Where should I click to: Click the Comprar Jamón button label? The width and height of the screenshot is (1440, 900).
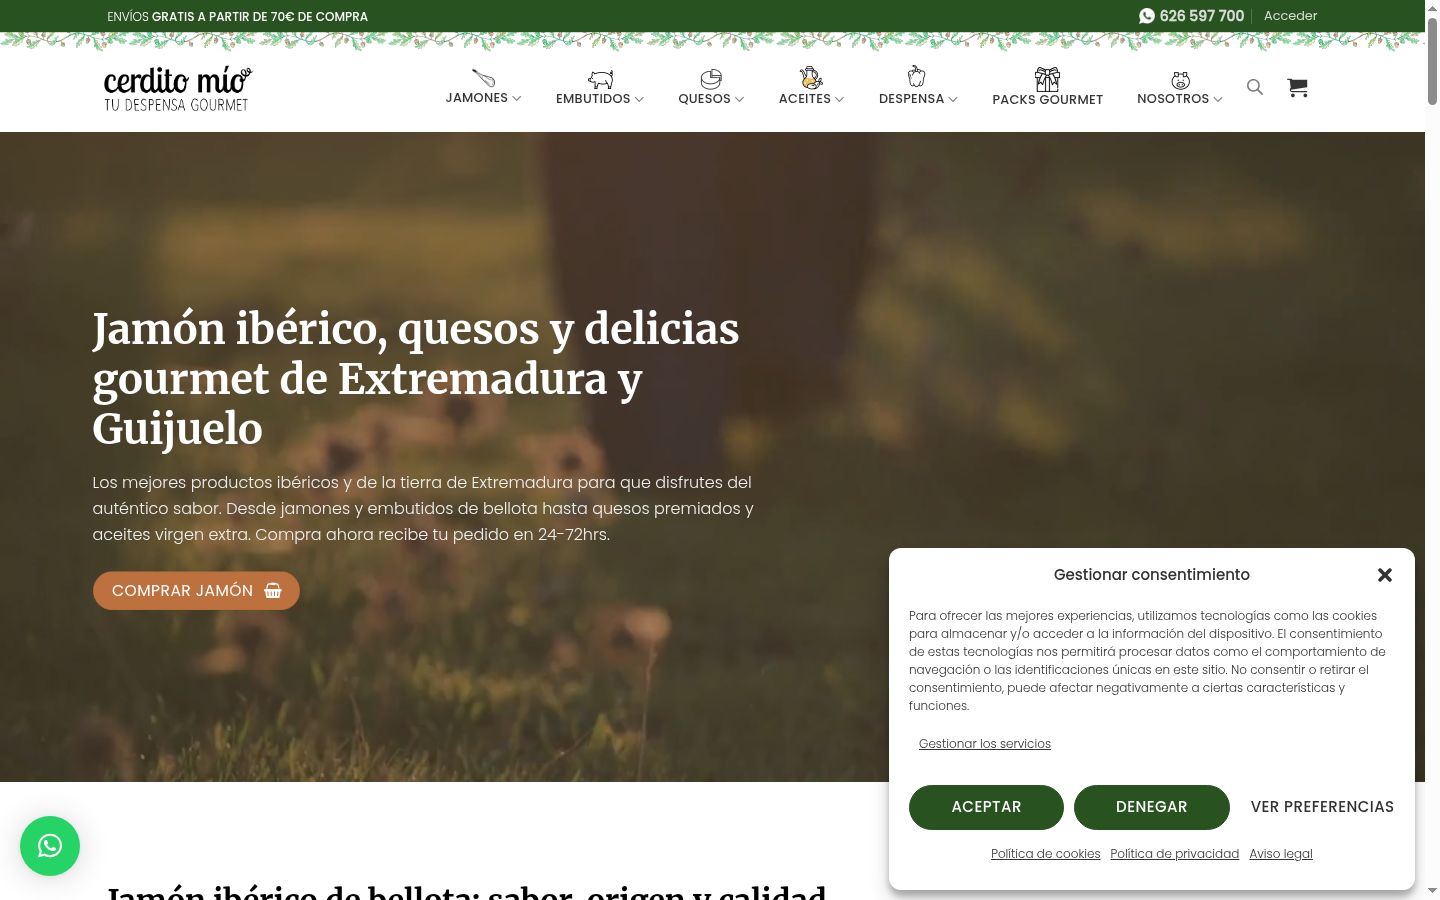tap(182, 591)
